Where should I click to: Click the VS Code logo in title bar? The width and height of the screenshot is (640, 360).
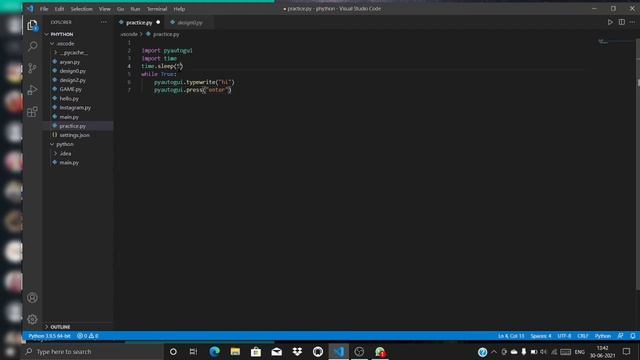coord(30,9)
